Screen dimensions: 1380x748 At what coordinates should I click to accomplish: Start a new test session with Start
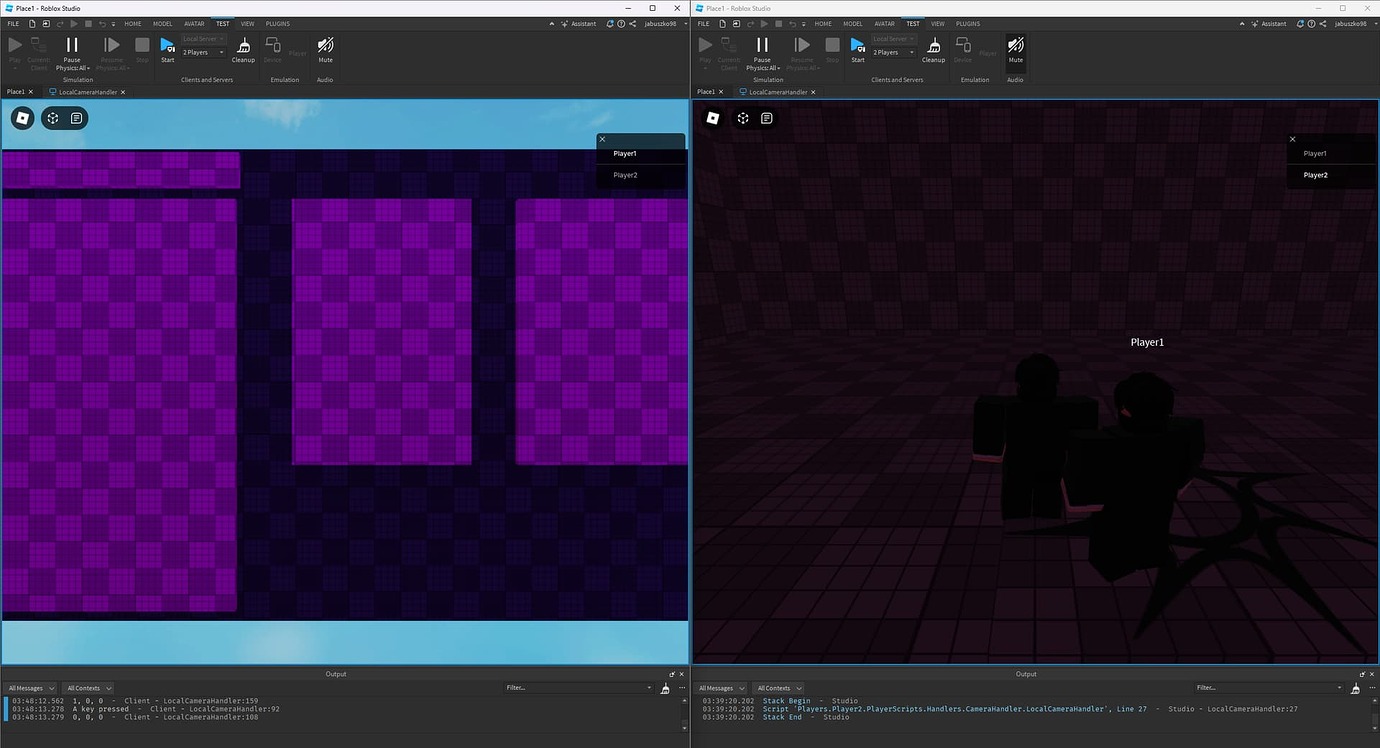click(x=167, y=48)
